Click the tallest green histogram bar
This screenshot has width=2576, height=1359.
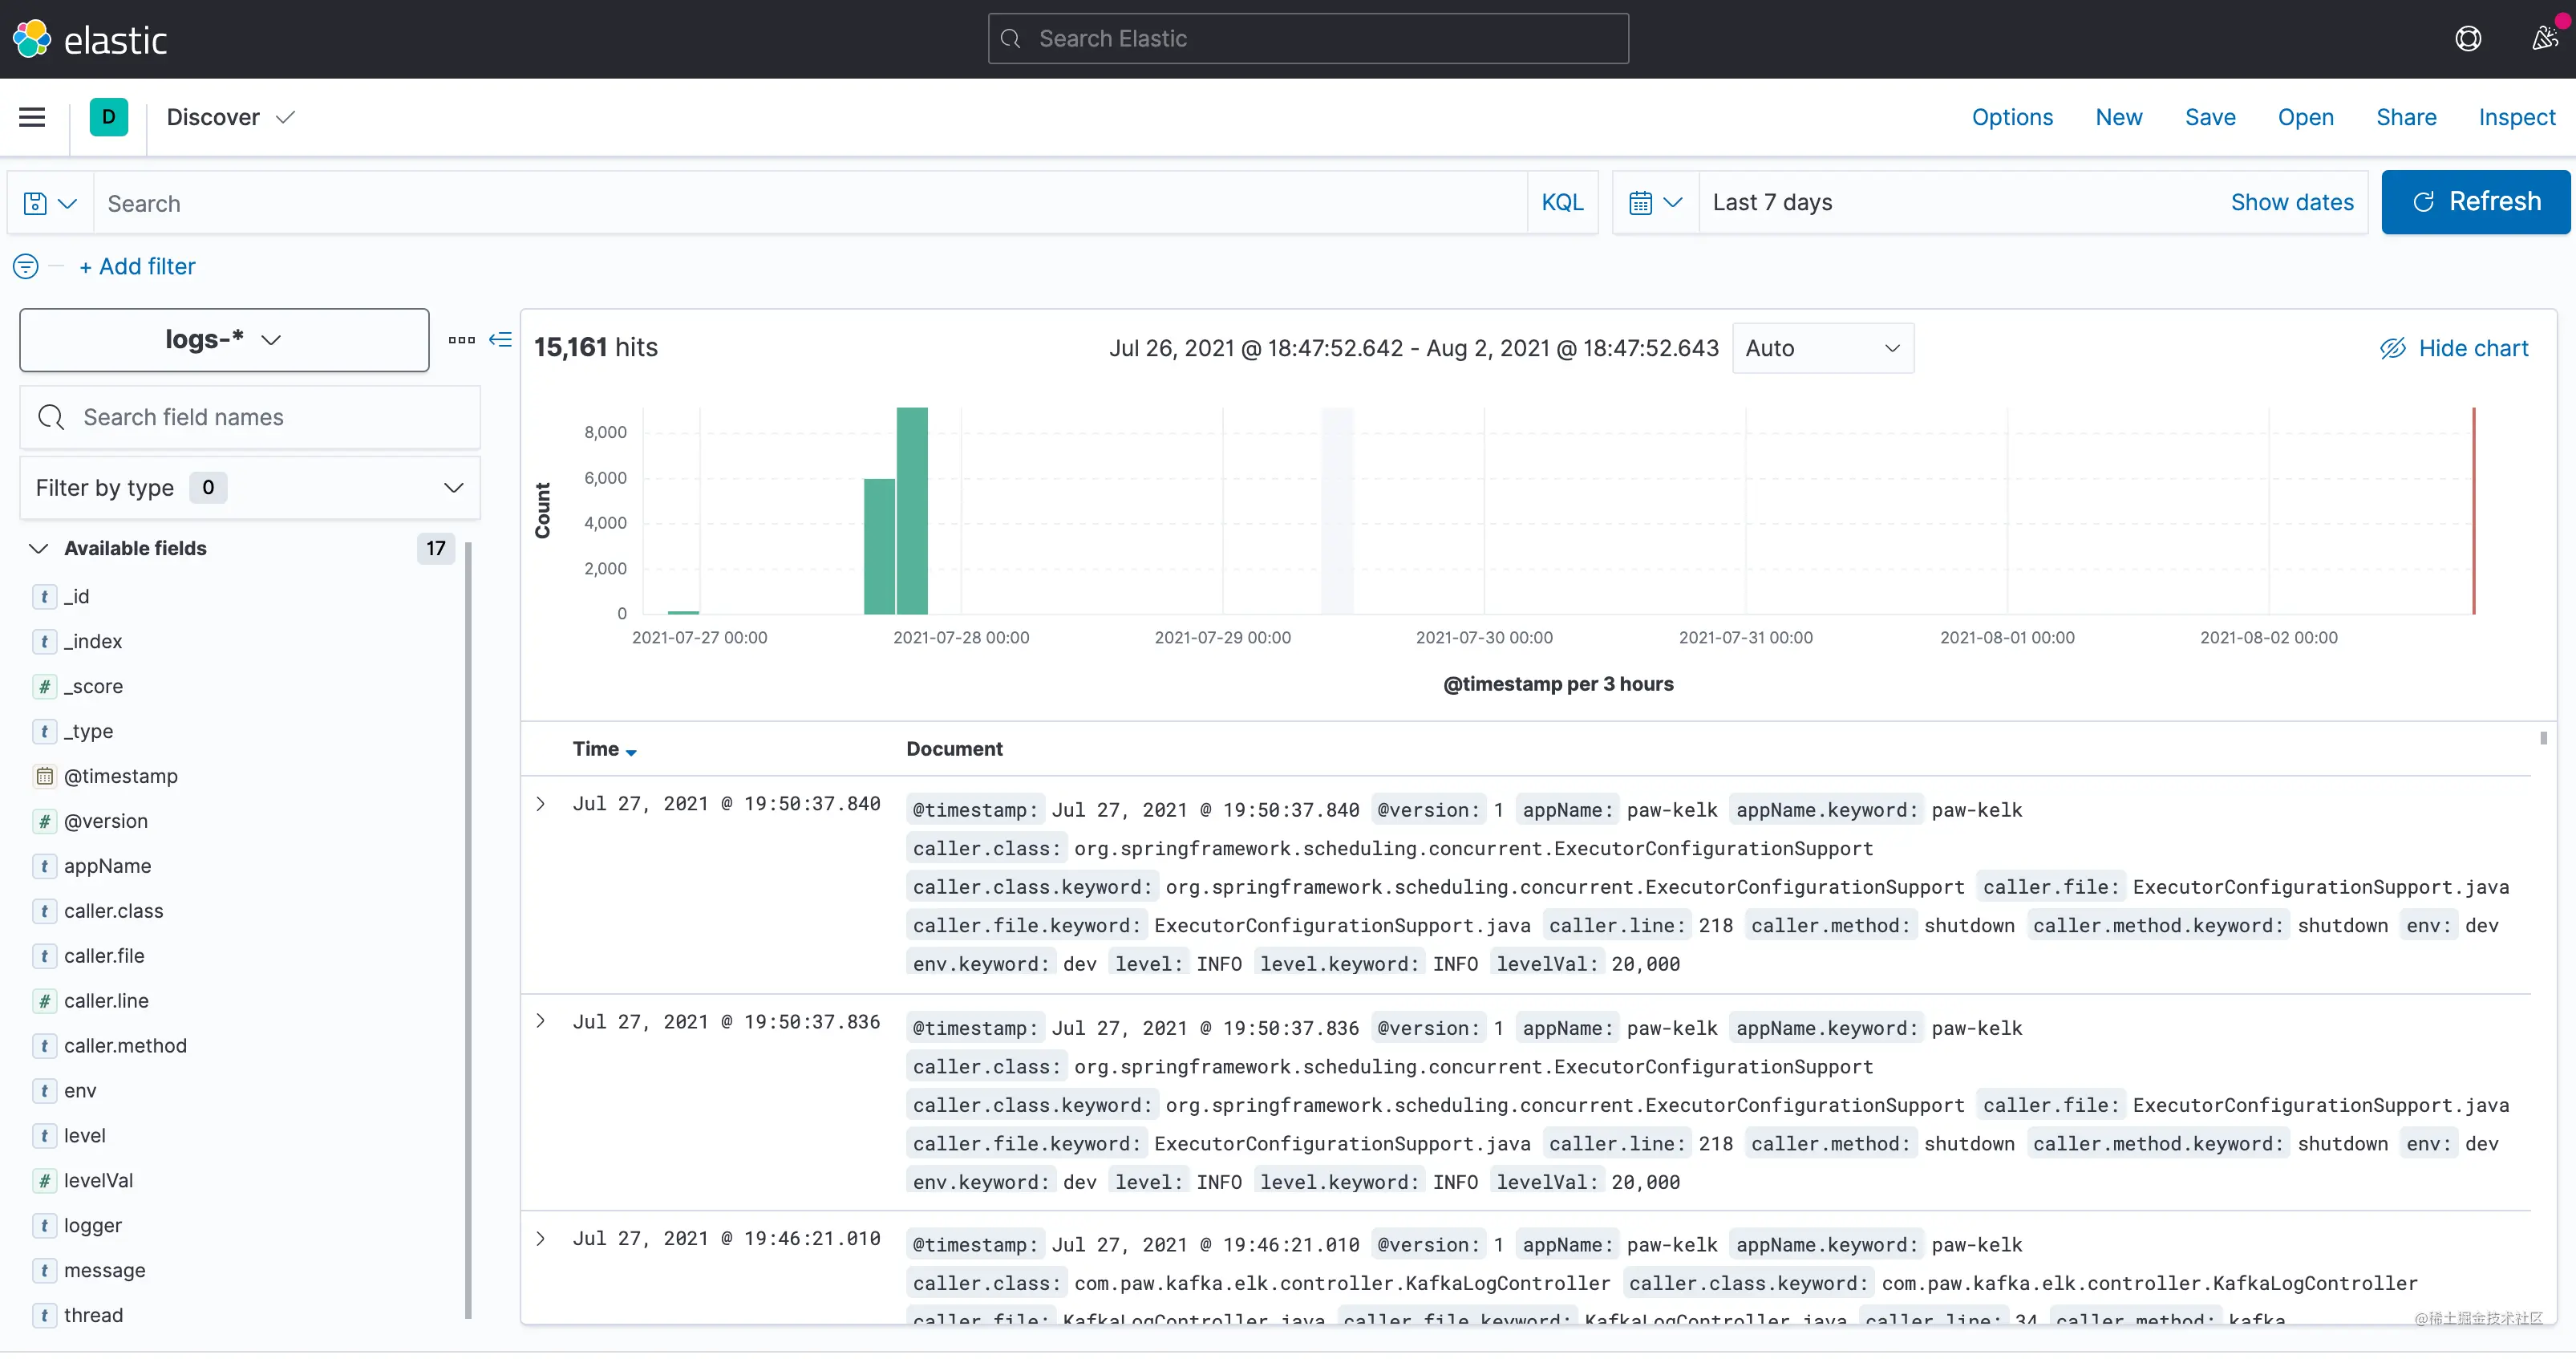912,510
